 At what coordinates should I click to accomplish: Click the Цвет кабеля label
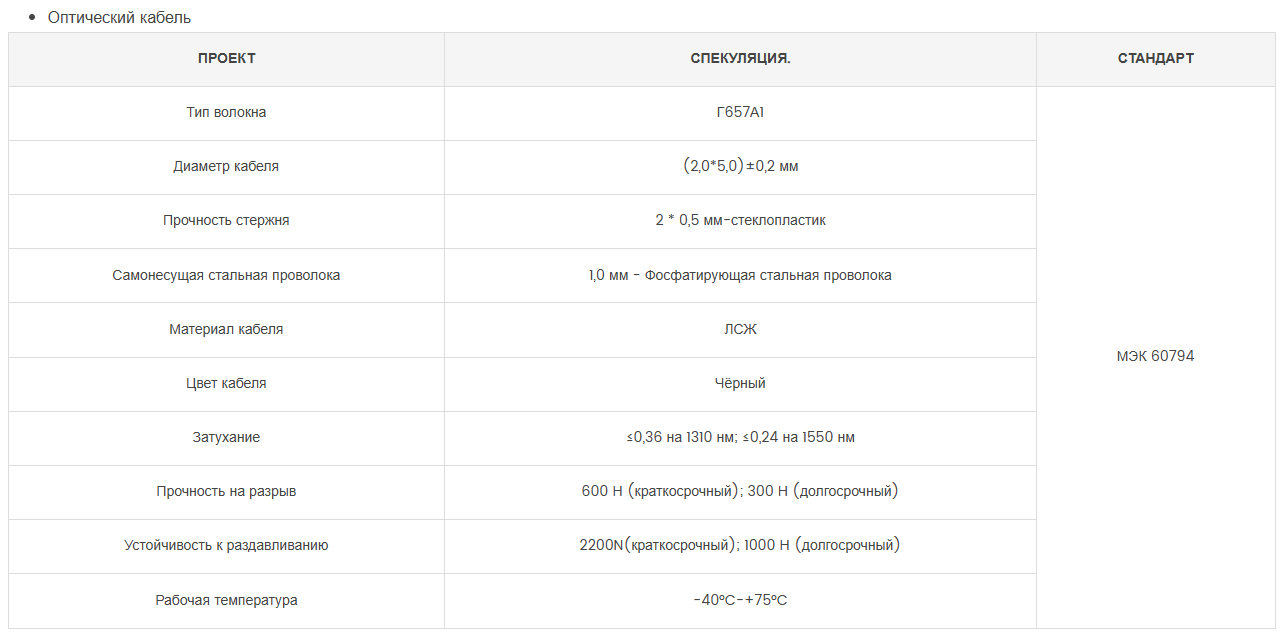point(226,383)
